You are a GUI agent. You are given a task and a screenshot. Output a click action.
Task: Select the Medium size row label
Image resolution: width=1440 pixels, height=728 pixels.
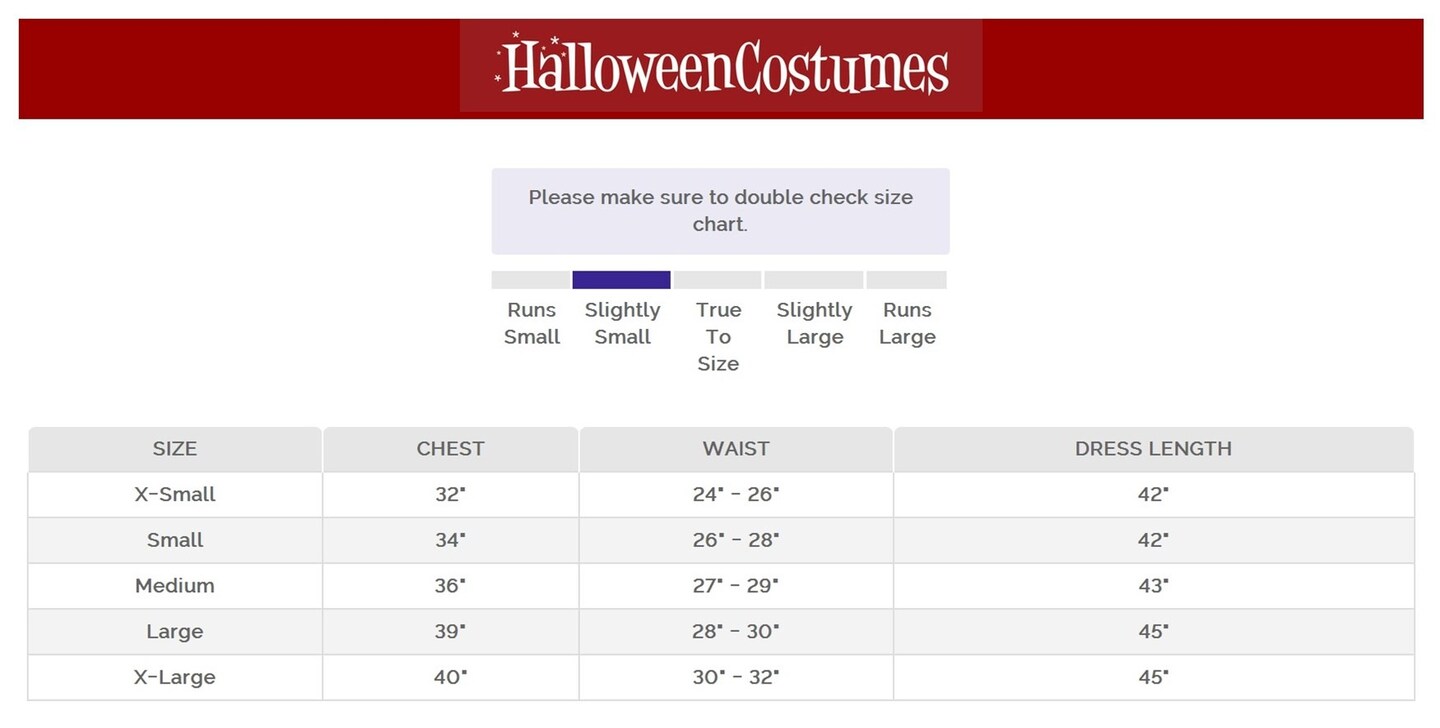[175, 586]
